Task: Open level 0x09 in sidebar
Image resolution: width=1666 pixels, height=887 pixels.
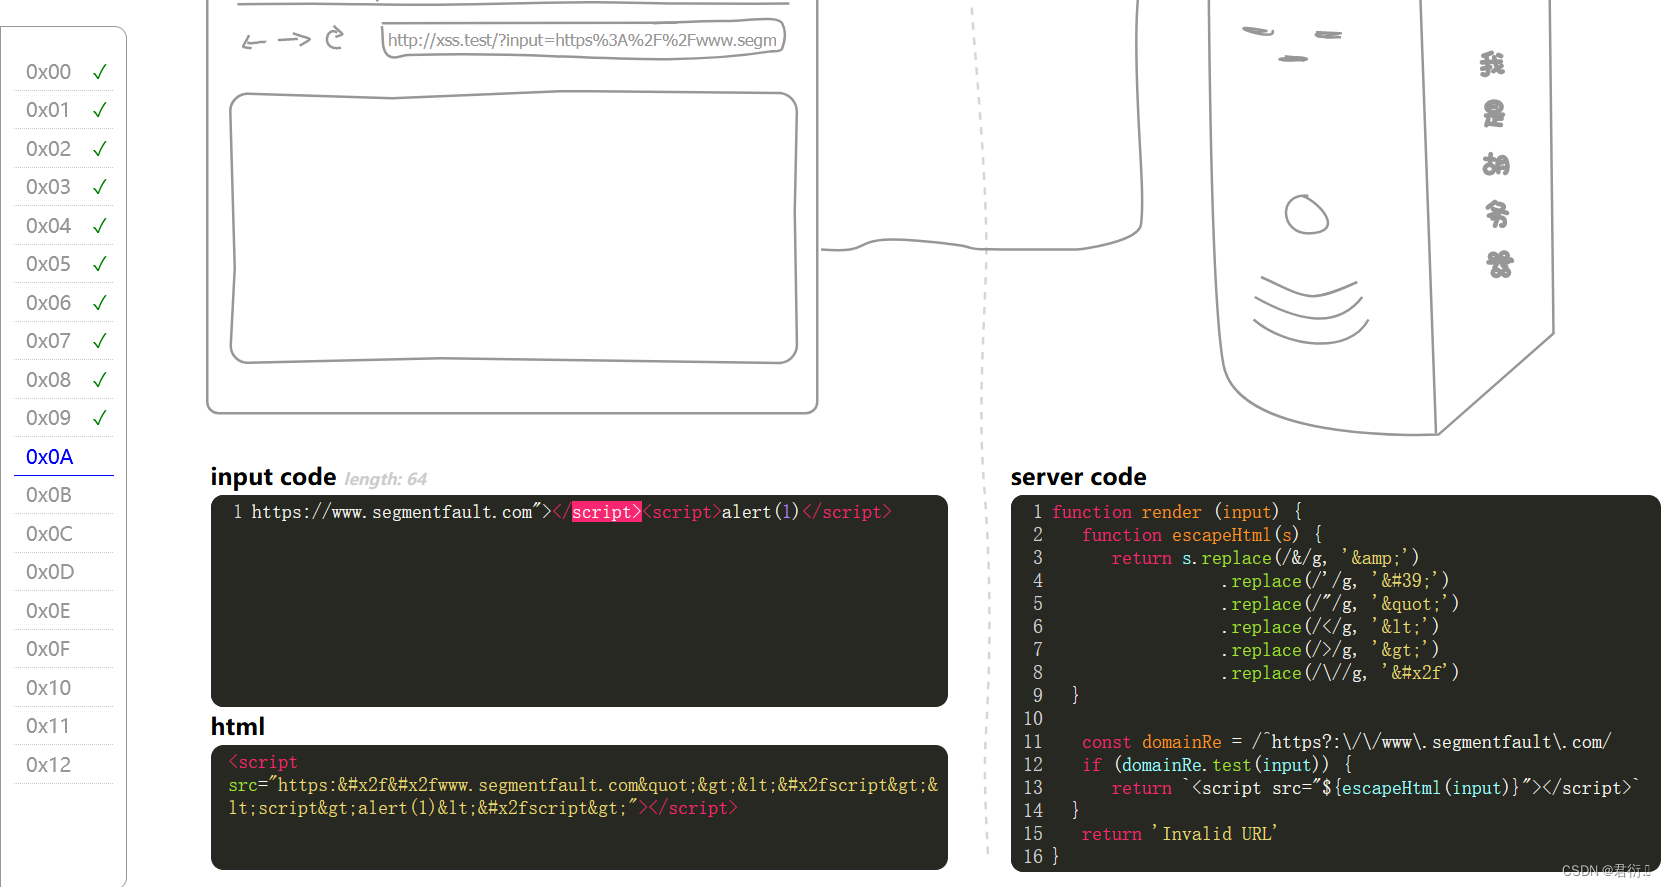Action: (64, 418)
